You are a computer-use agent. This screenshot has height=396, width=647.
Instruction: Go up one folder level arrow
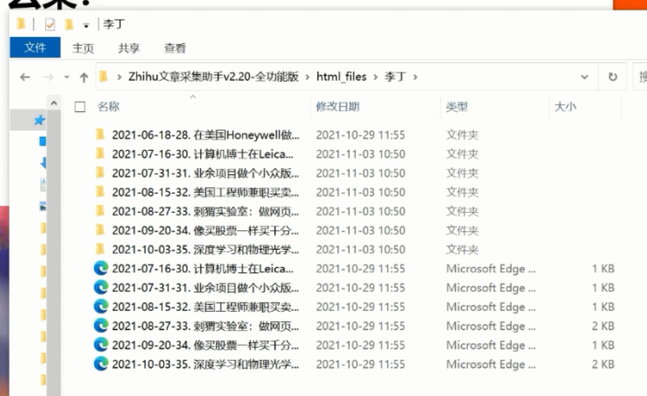click(x=84, y=77)
